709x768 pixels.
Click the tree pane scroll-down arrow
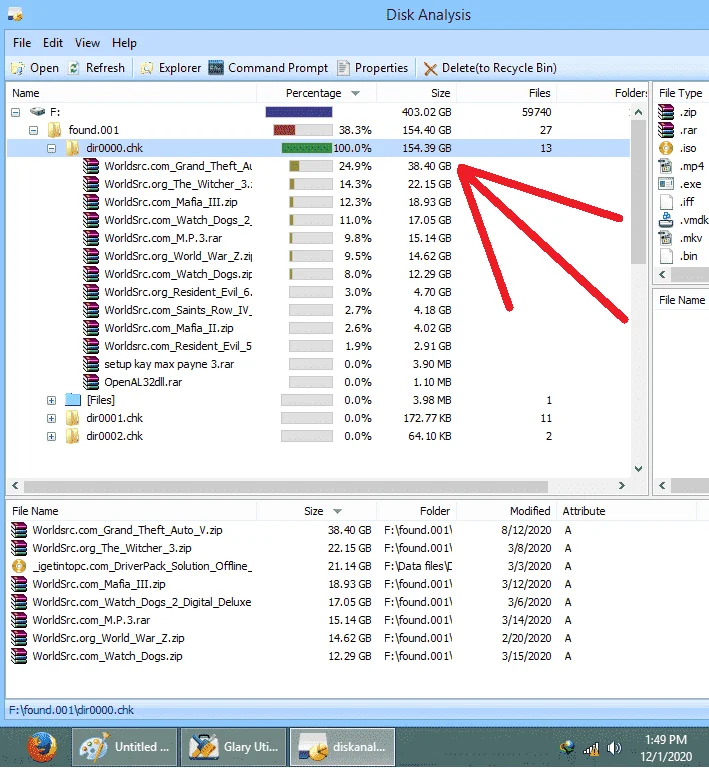click(x=638, y=469)
